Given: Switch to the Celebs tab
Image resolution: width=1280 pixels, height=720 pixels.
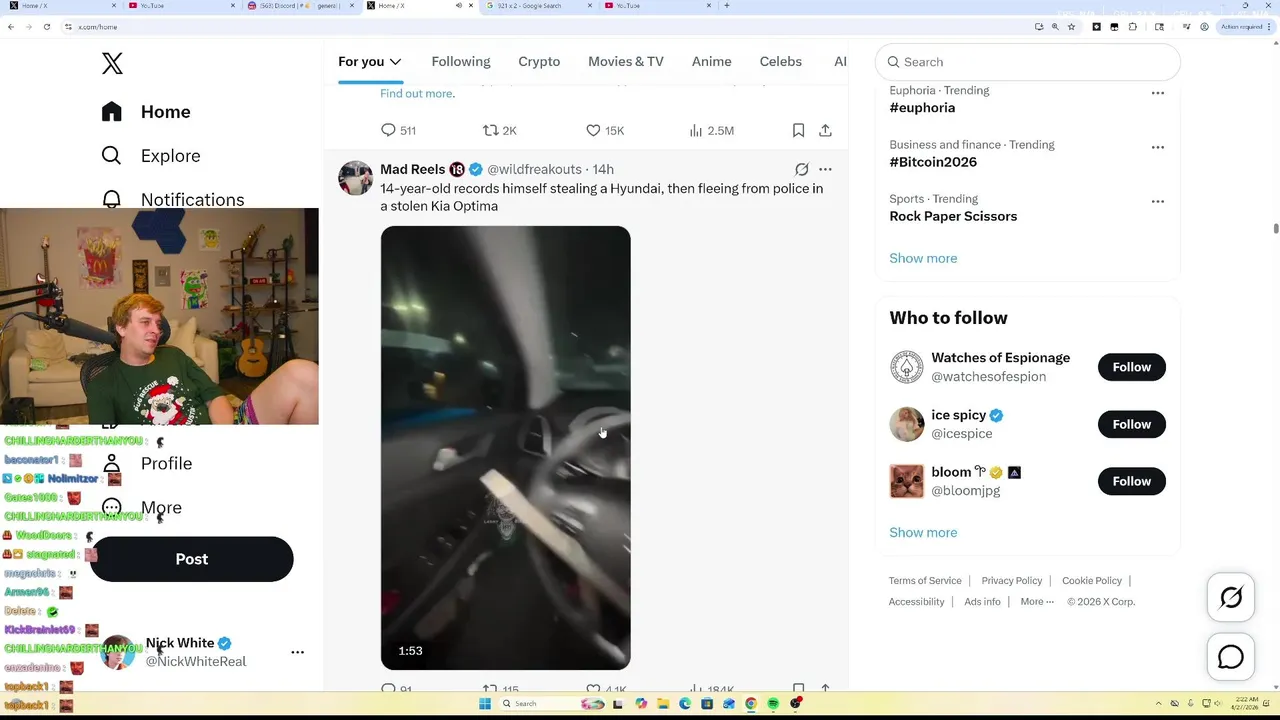Looking at the screenshot, I should [x=781, y=62].
